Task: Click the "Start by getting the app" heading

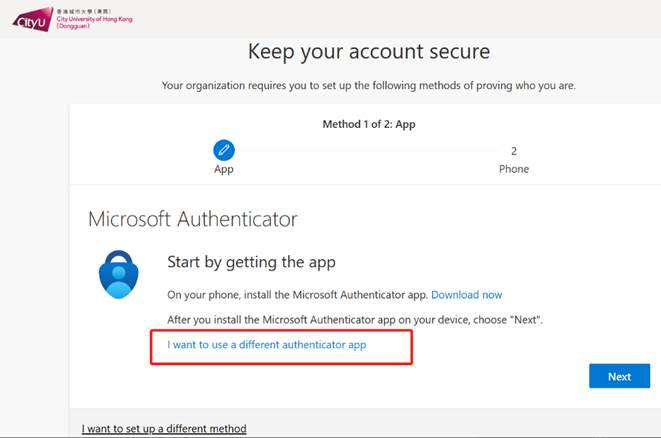Action: click(251, 262)
